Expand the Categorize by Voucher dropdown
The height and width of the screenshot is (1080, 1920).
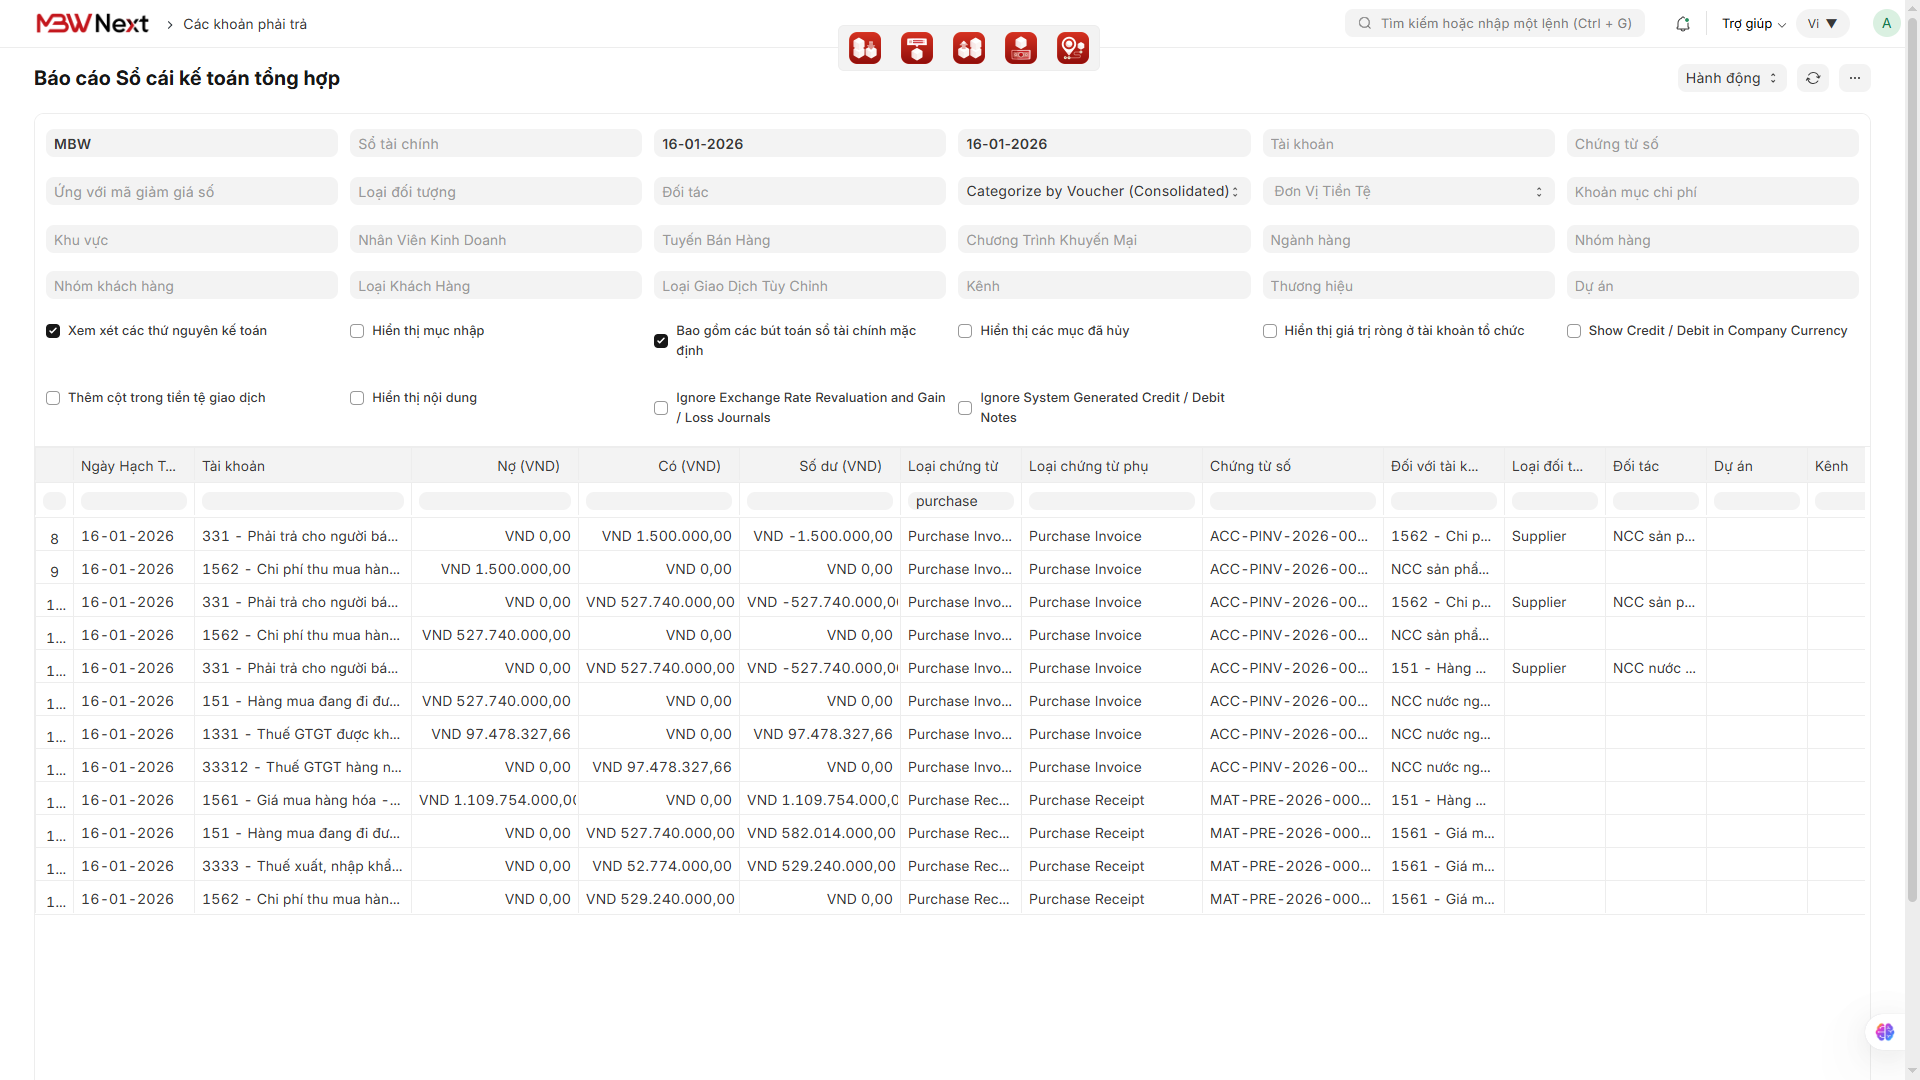(x=1102, y=192)
